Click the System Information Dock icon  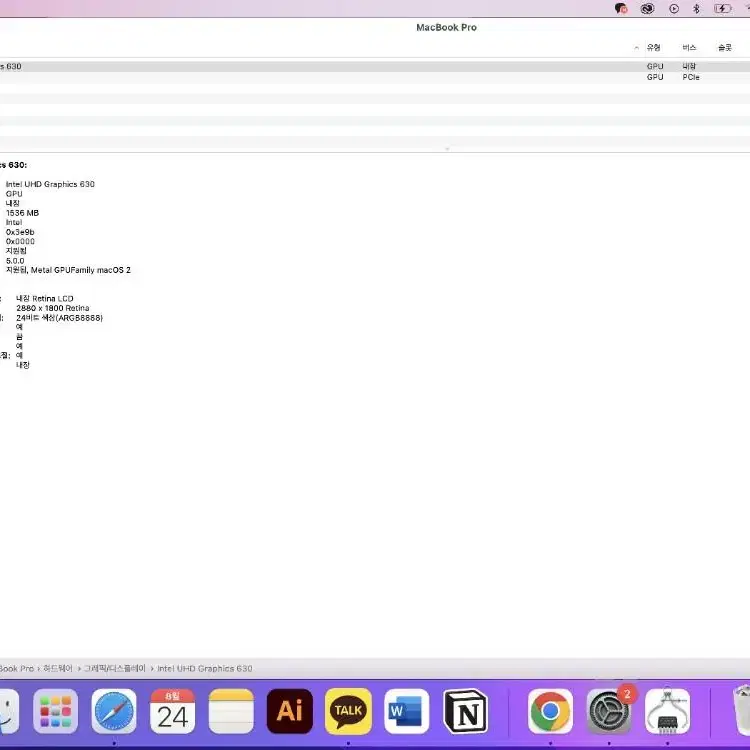coord(667,711)
